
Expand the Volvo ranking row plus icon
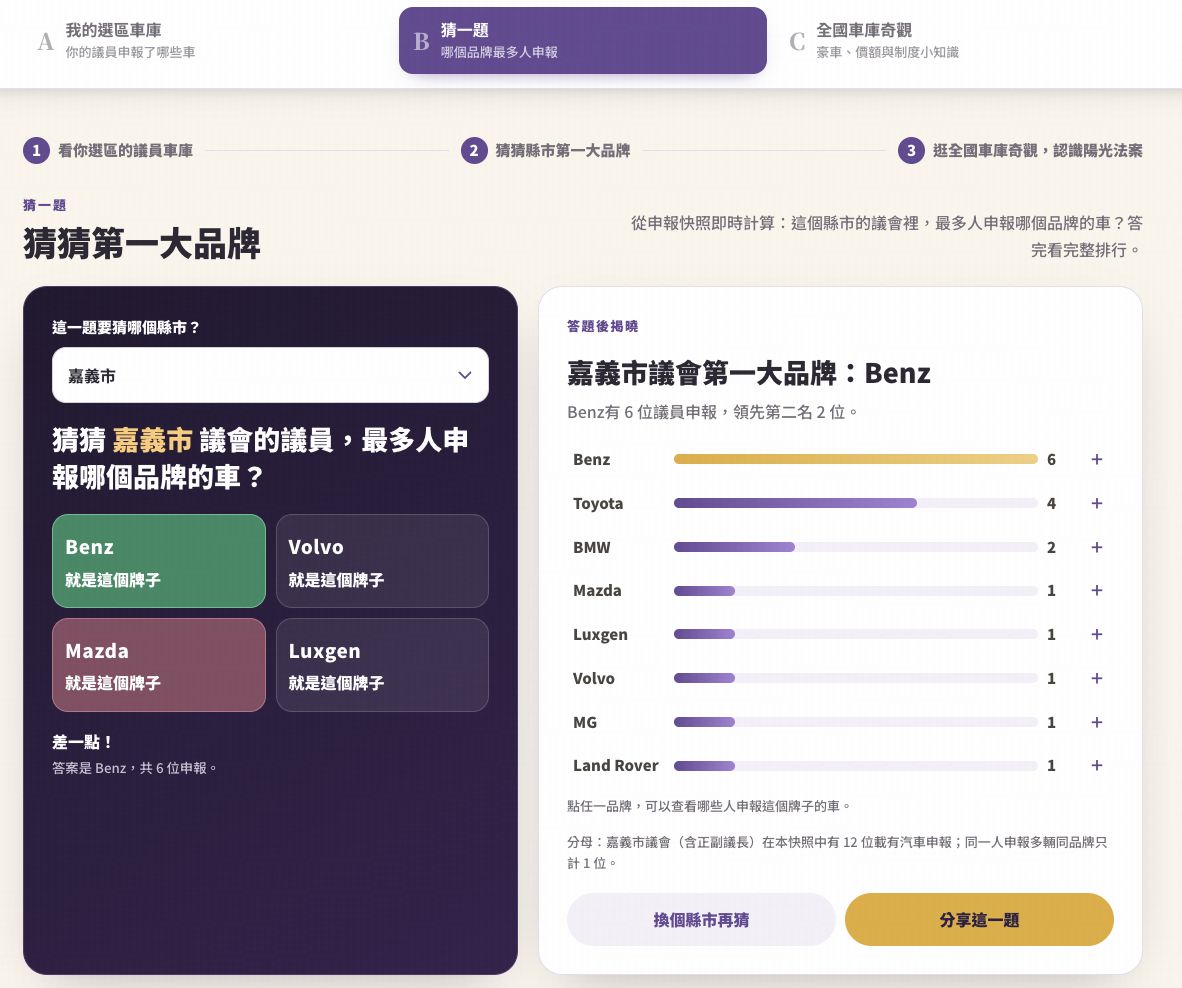(1097, 678)
